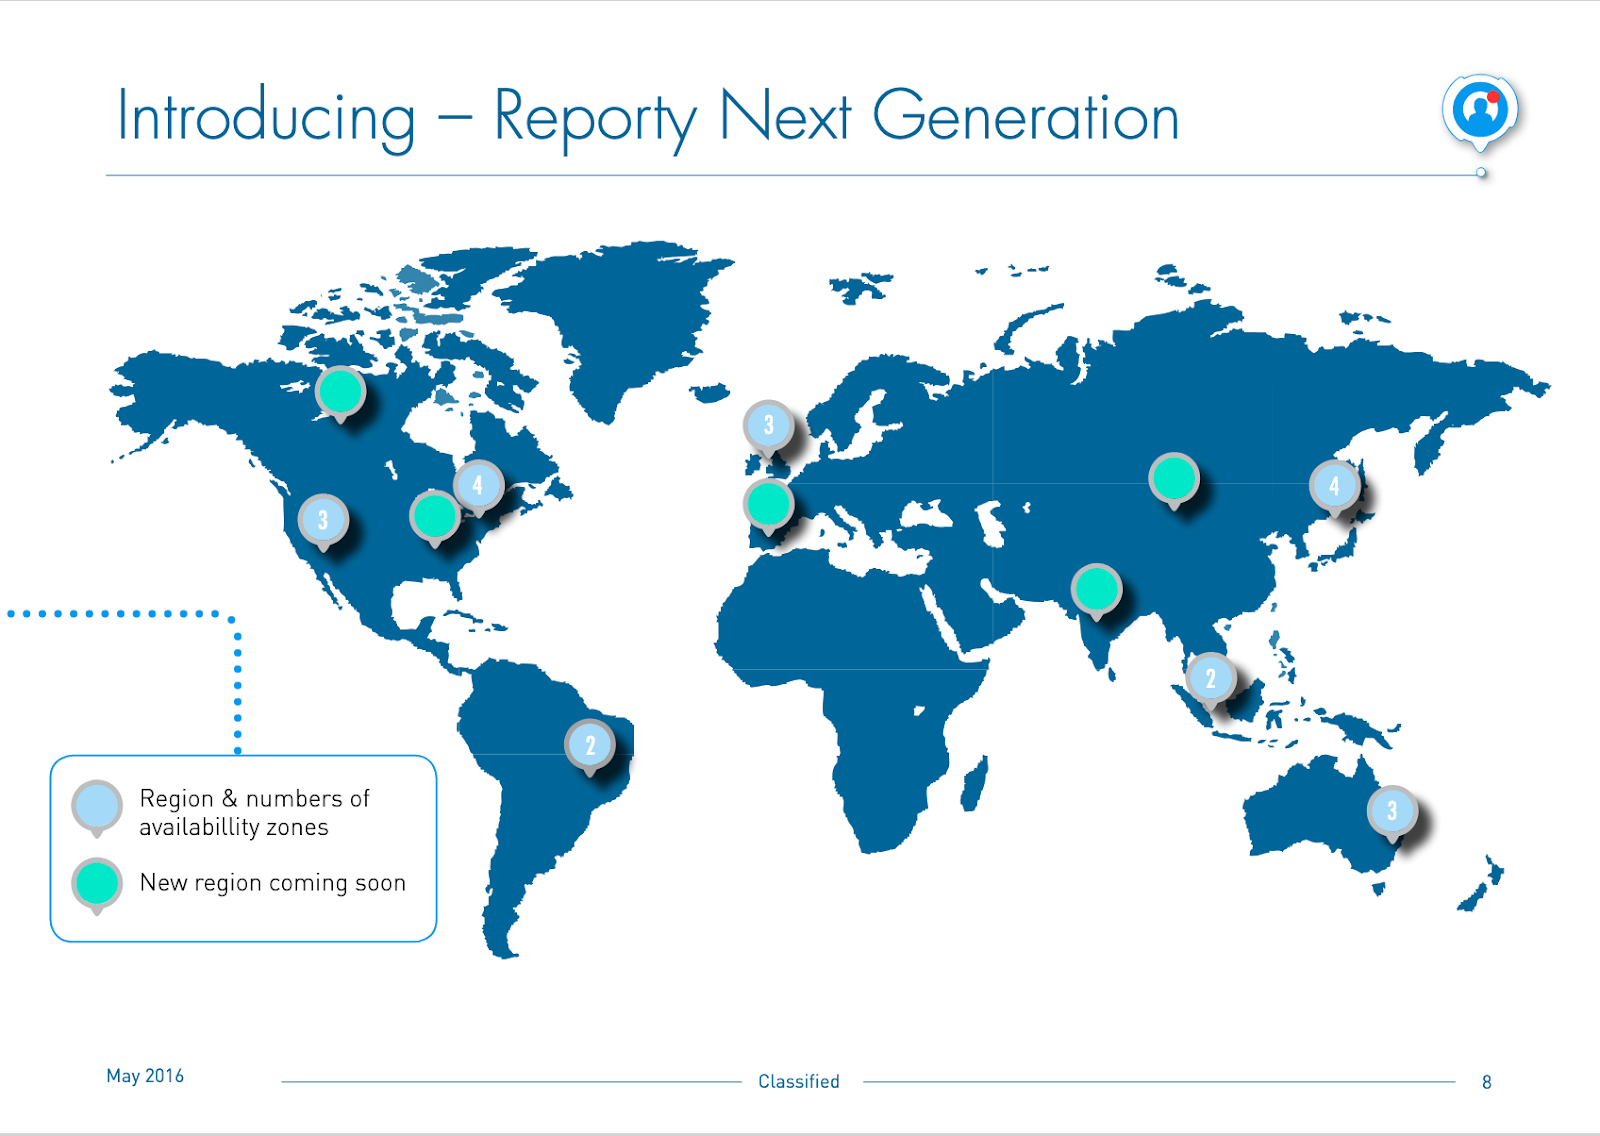Click the 'New region coming soon' legend text

click(273, 883)
